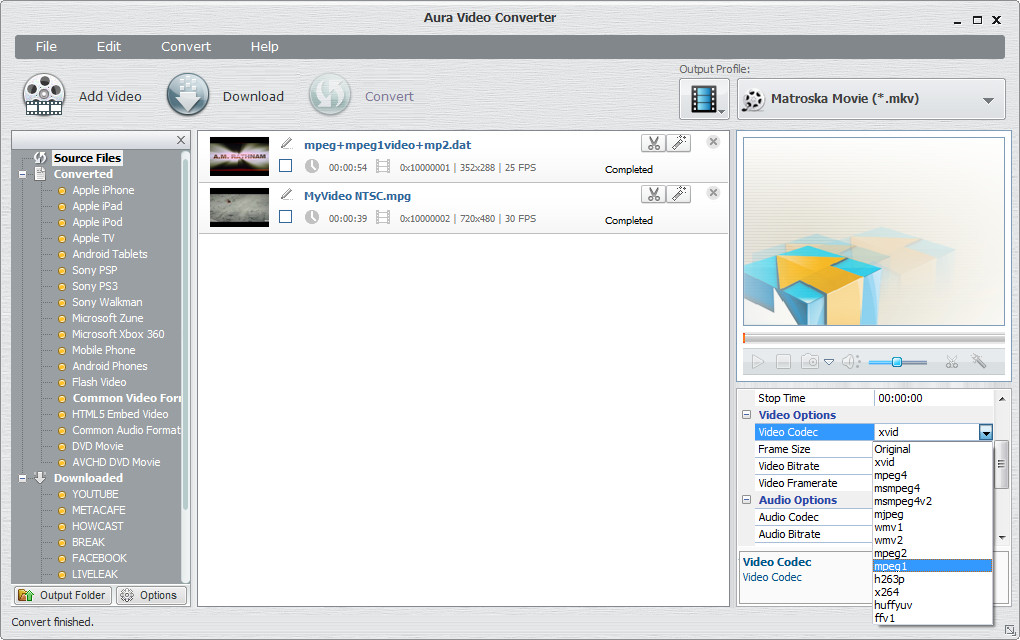Check the box for MyVideo NTSC.mpg
This screenshot has height=640, width=1020.
286,217
